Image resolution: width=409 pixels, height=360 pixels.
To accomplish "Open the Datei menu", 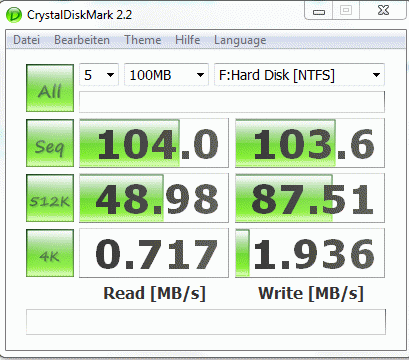I will 26,40.
